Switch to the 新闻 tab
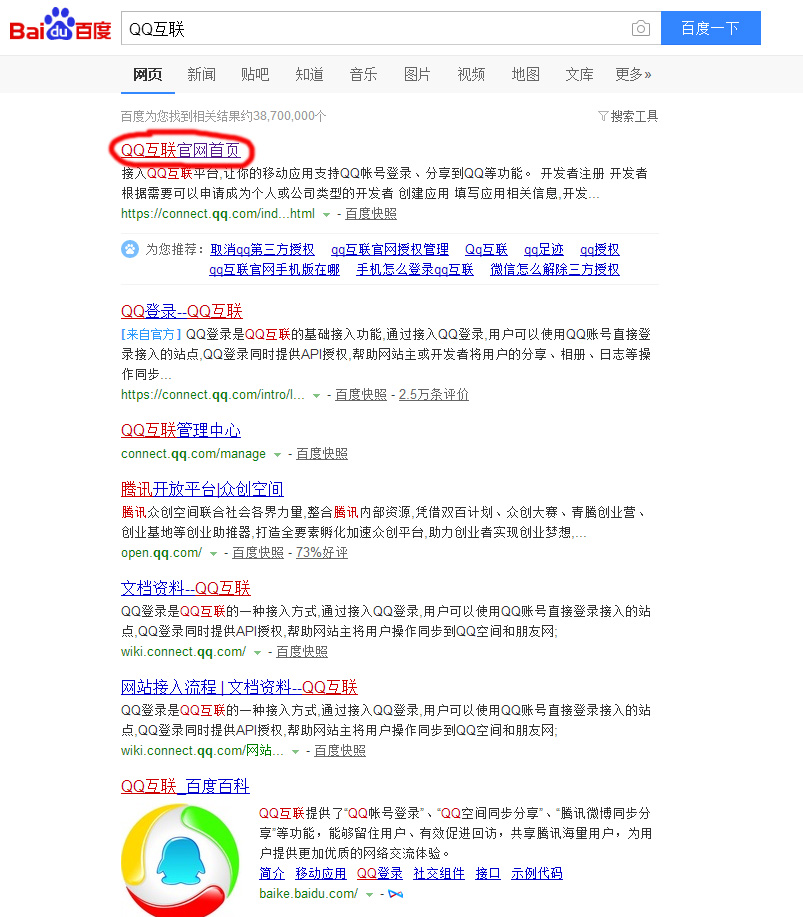This screenshot has height=917, width=803. click(202, 73)
